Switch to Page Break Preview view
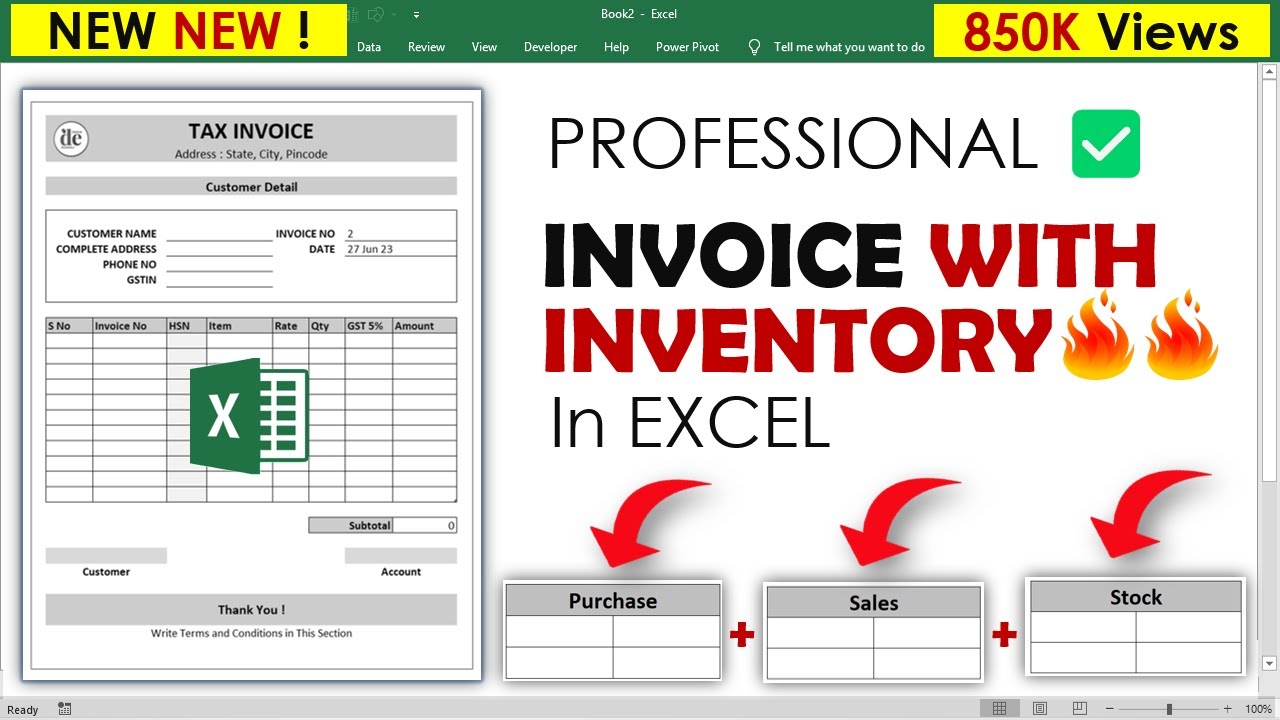 click(x=1079, y=709)
